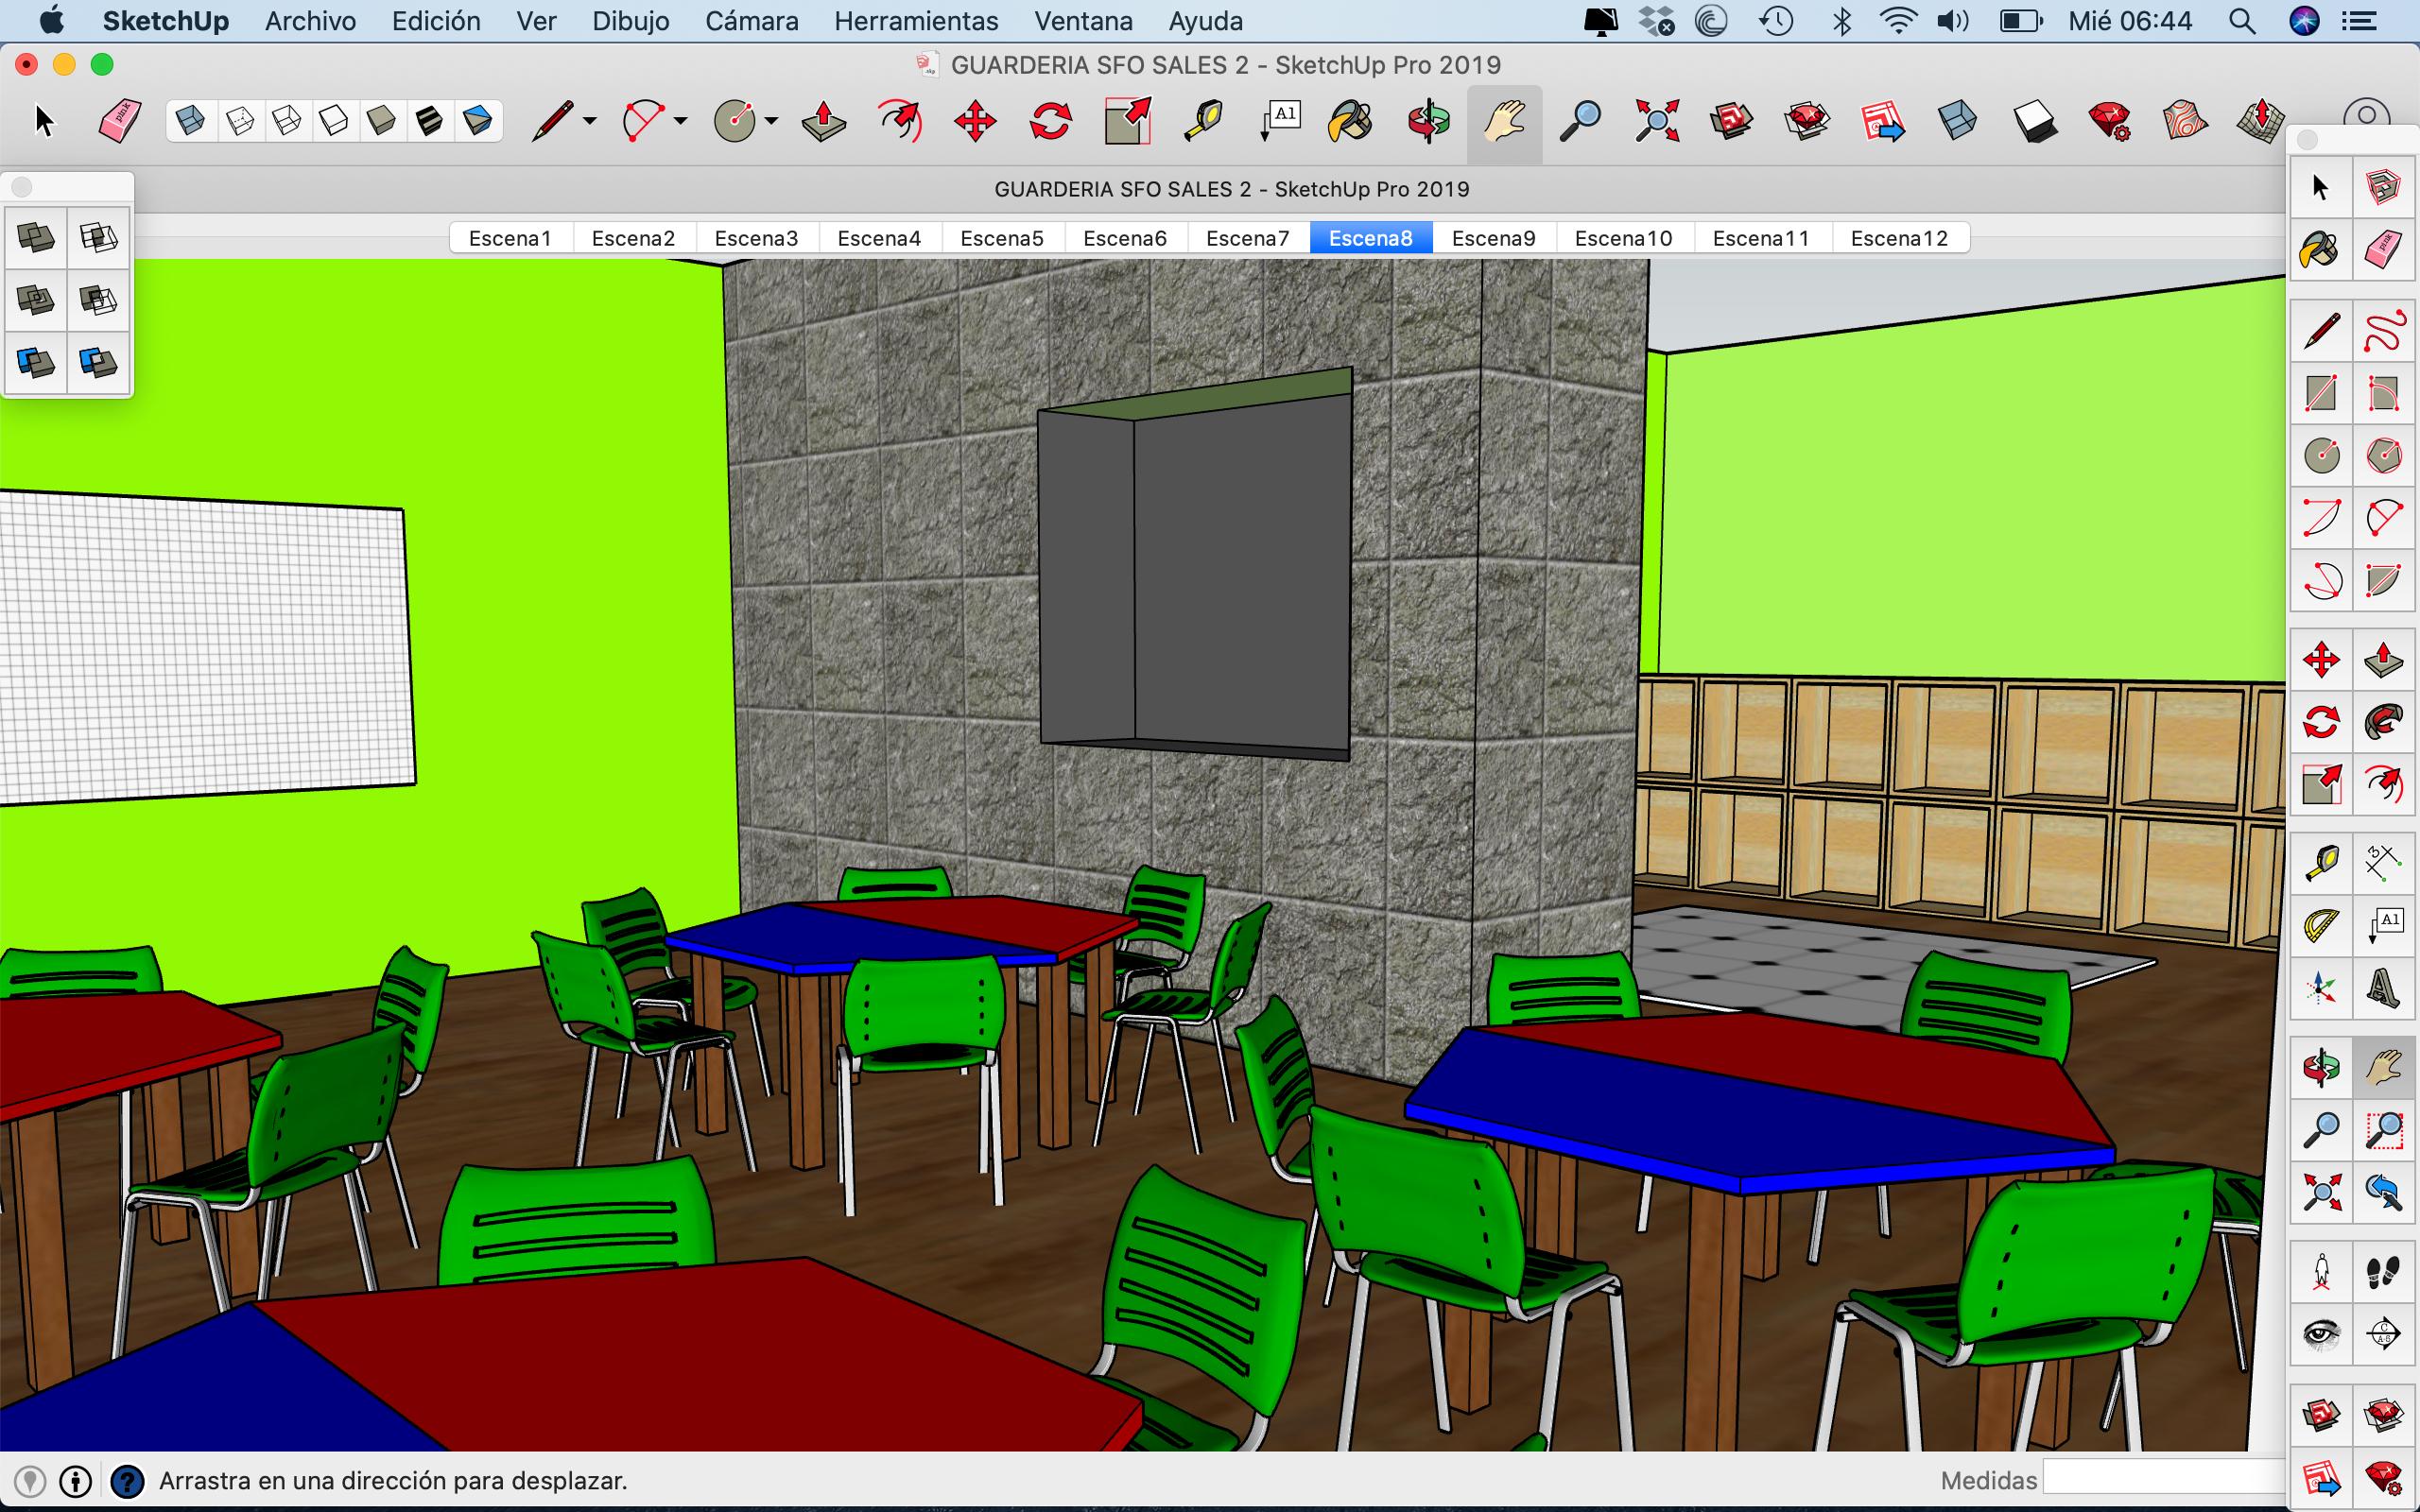
Task: Click the Look Around eye icon
Action: click(x=2321, y=1333)
